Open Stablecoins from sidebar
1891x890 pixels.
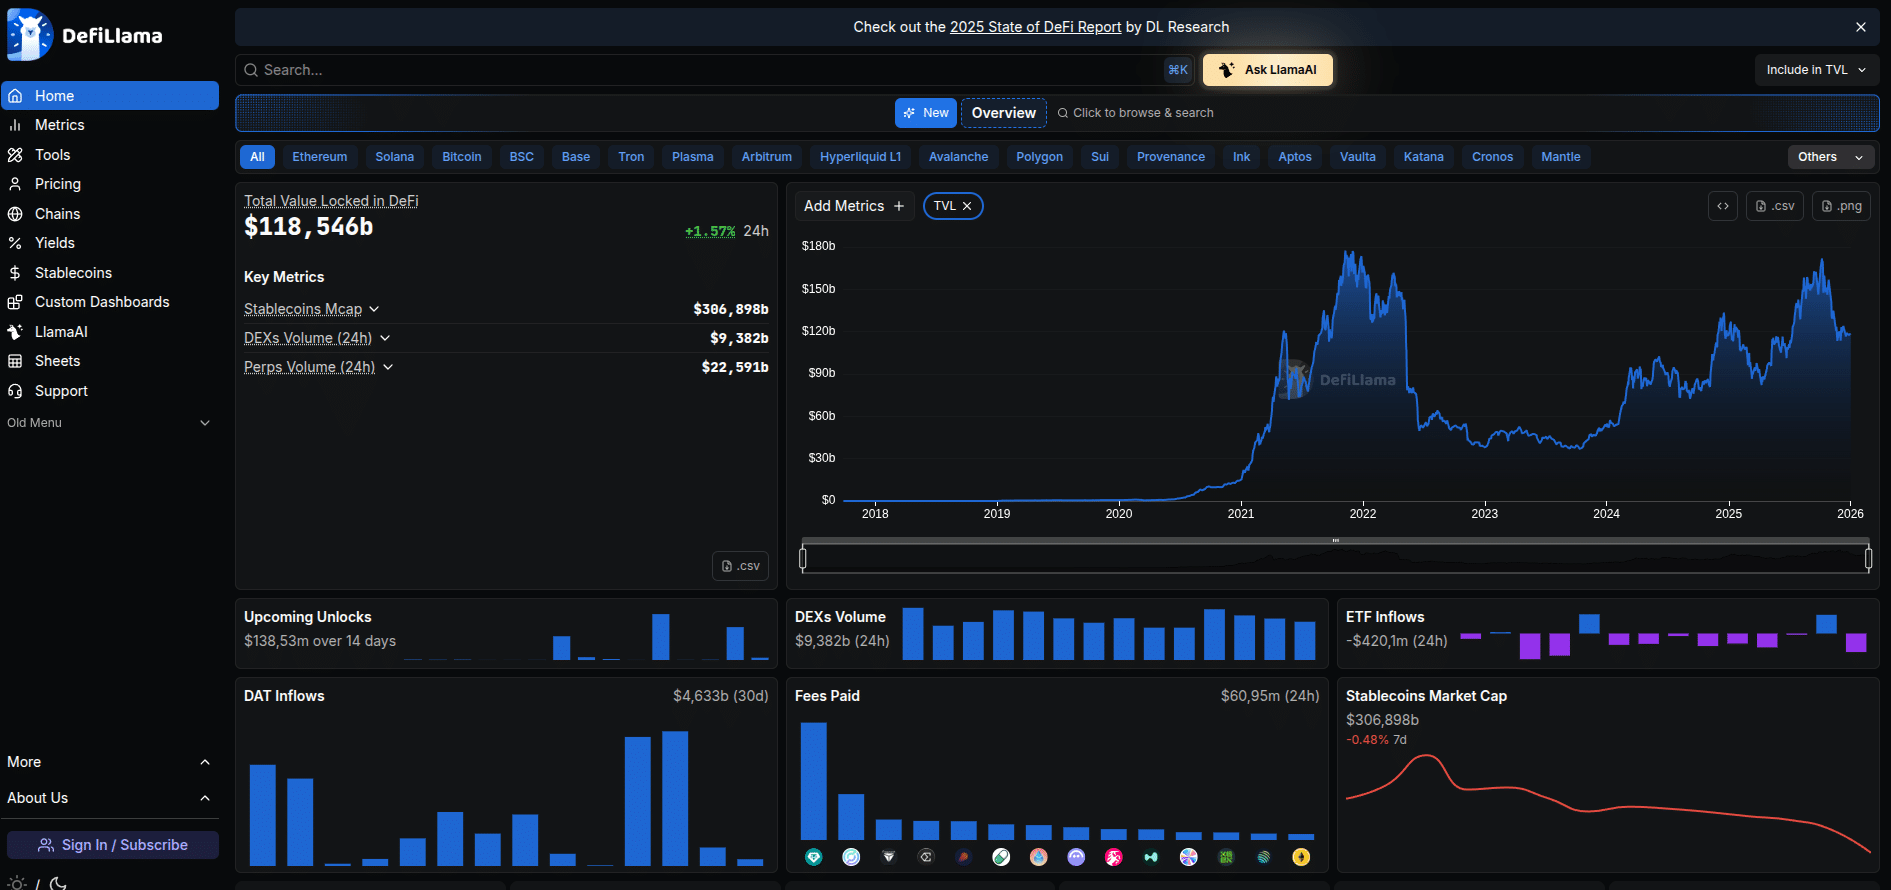tap(73, 273)
